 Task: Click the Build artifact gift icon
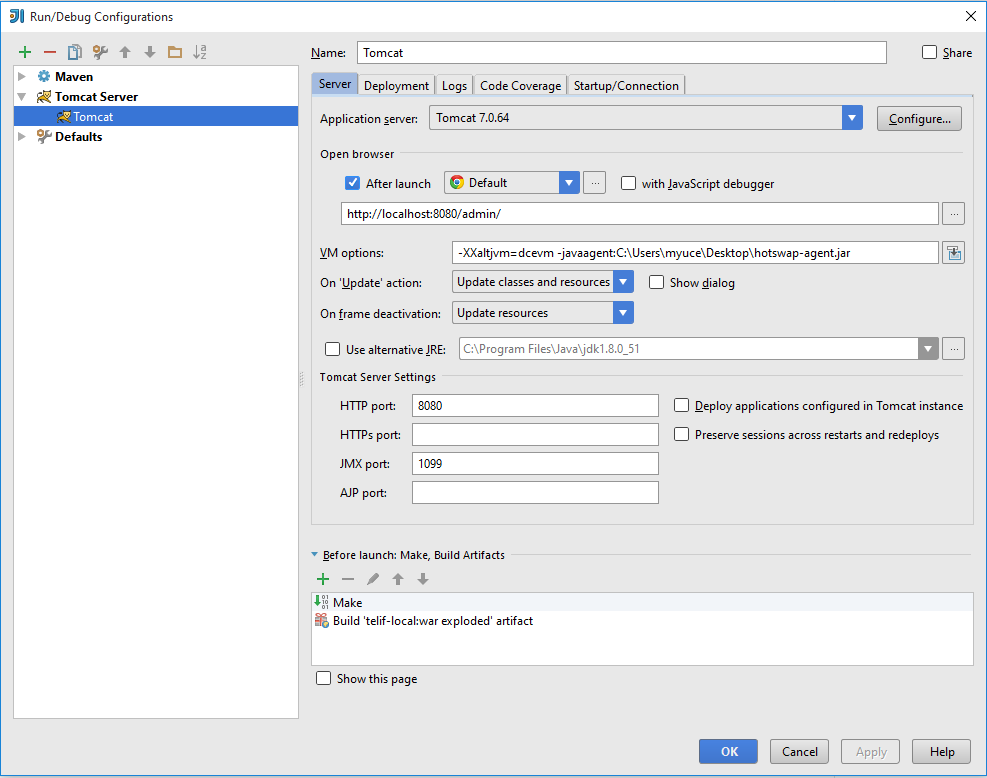[322, 621]
